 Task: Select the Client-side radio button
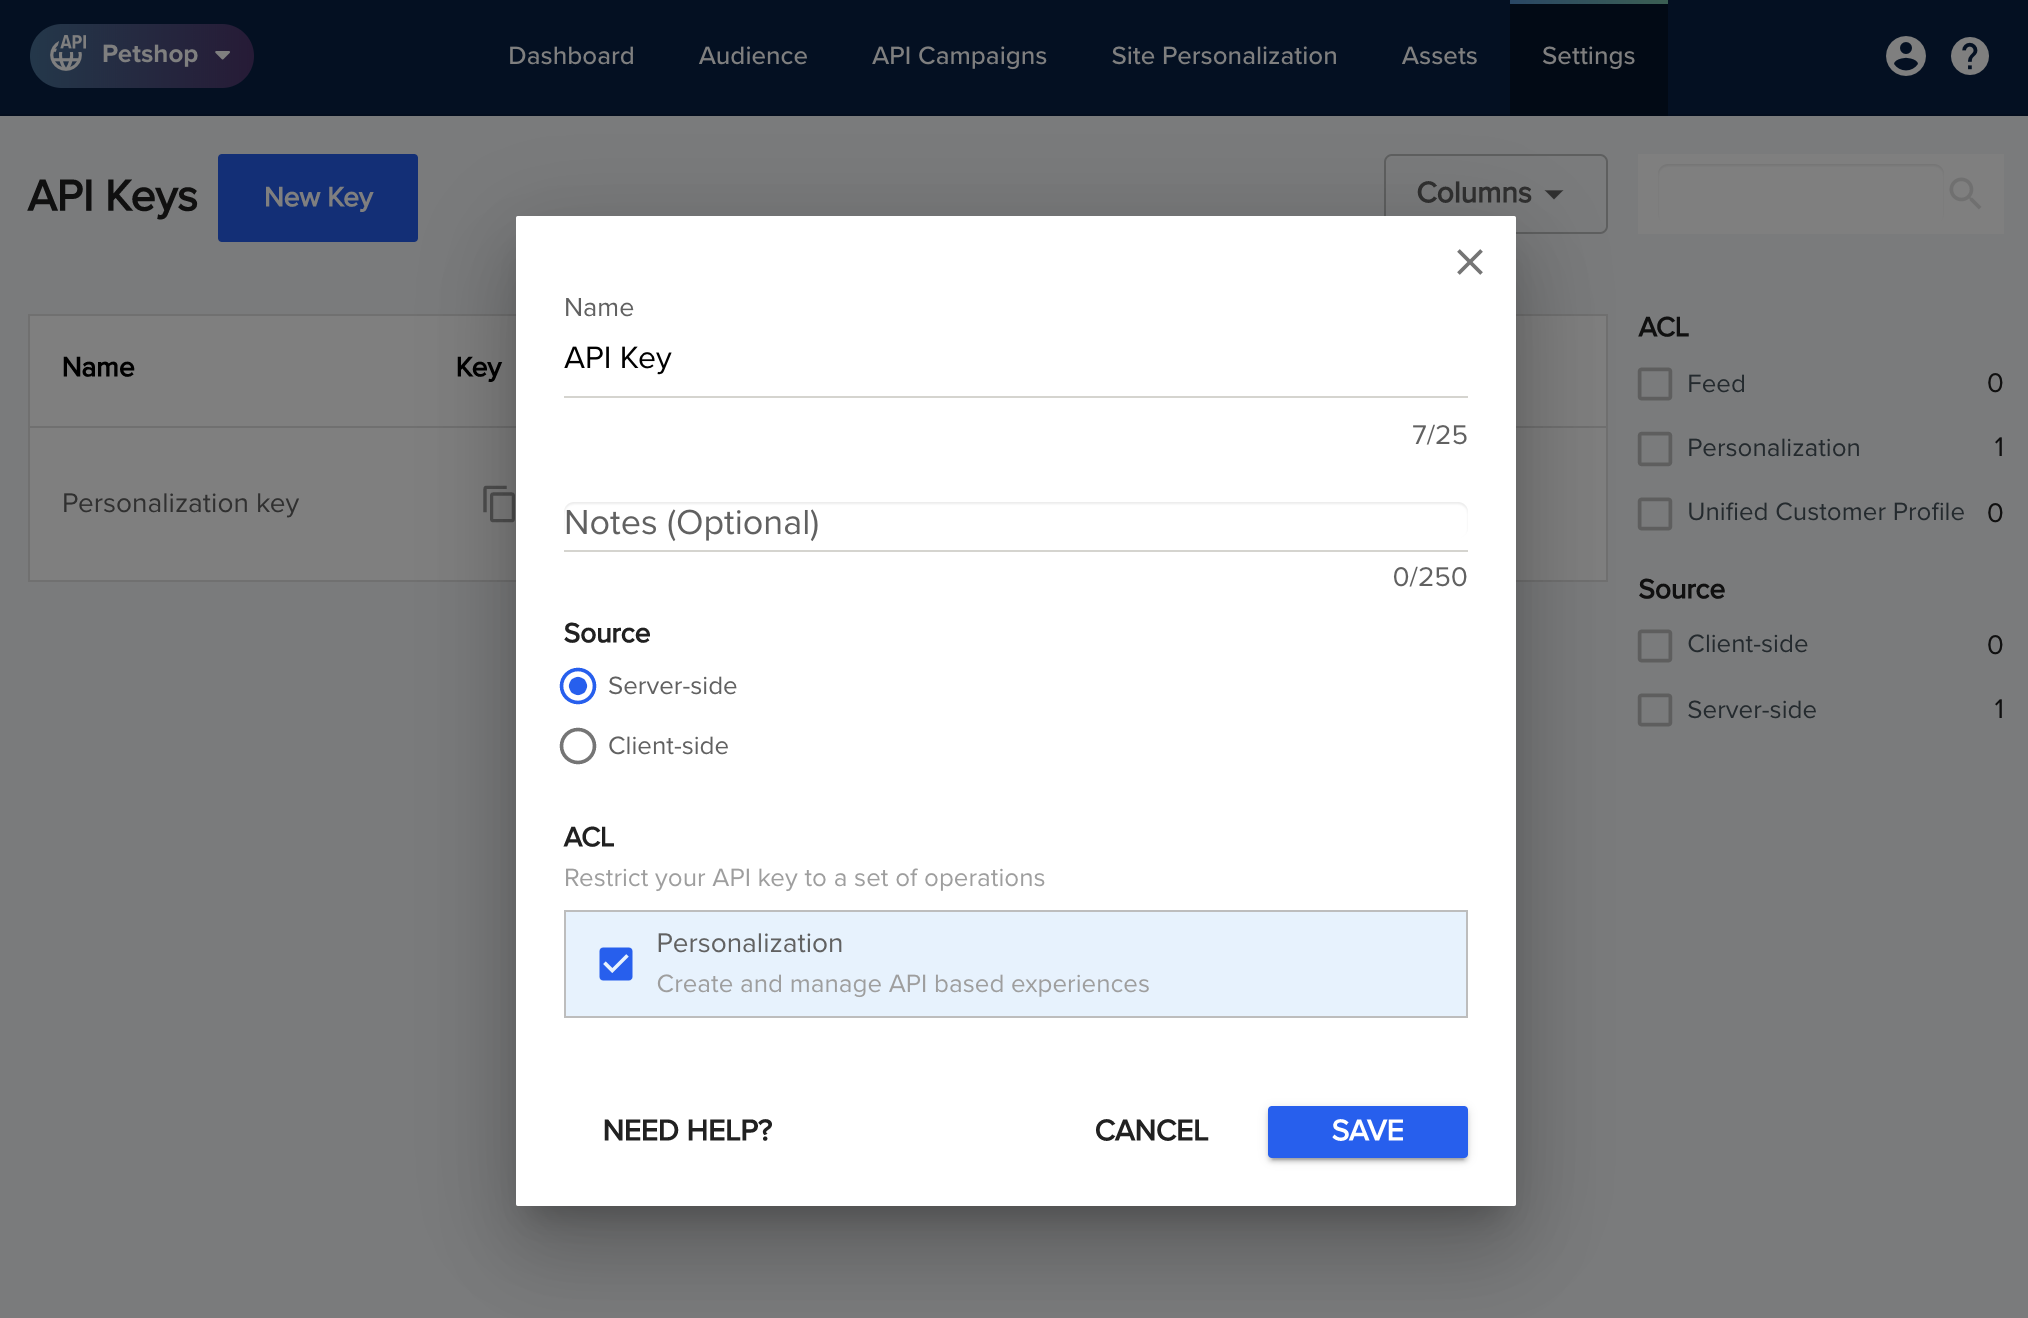point(578,746)
